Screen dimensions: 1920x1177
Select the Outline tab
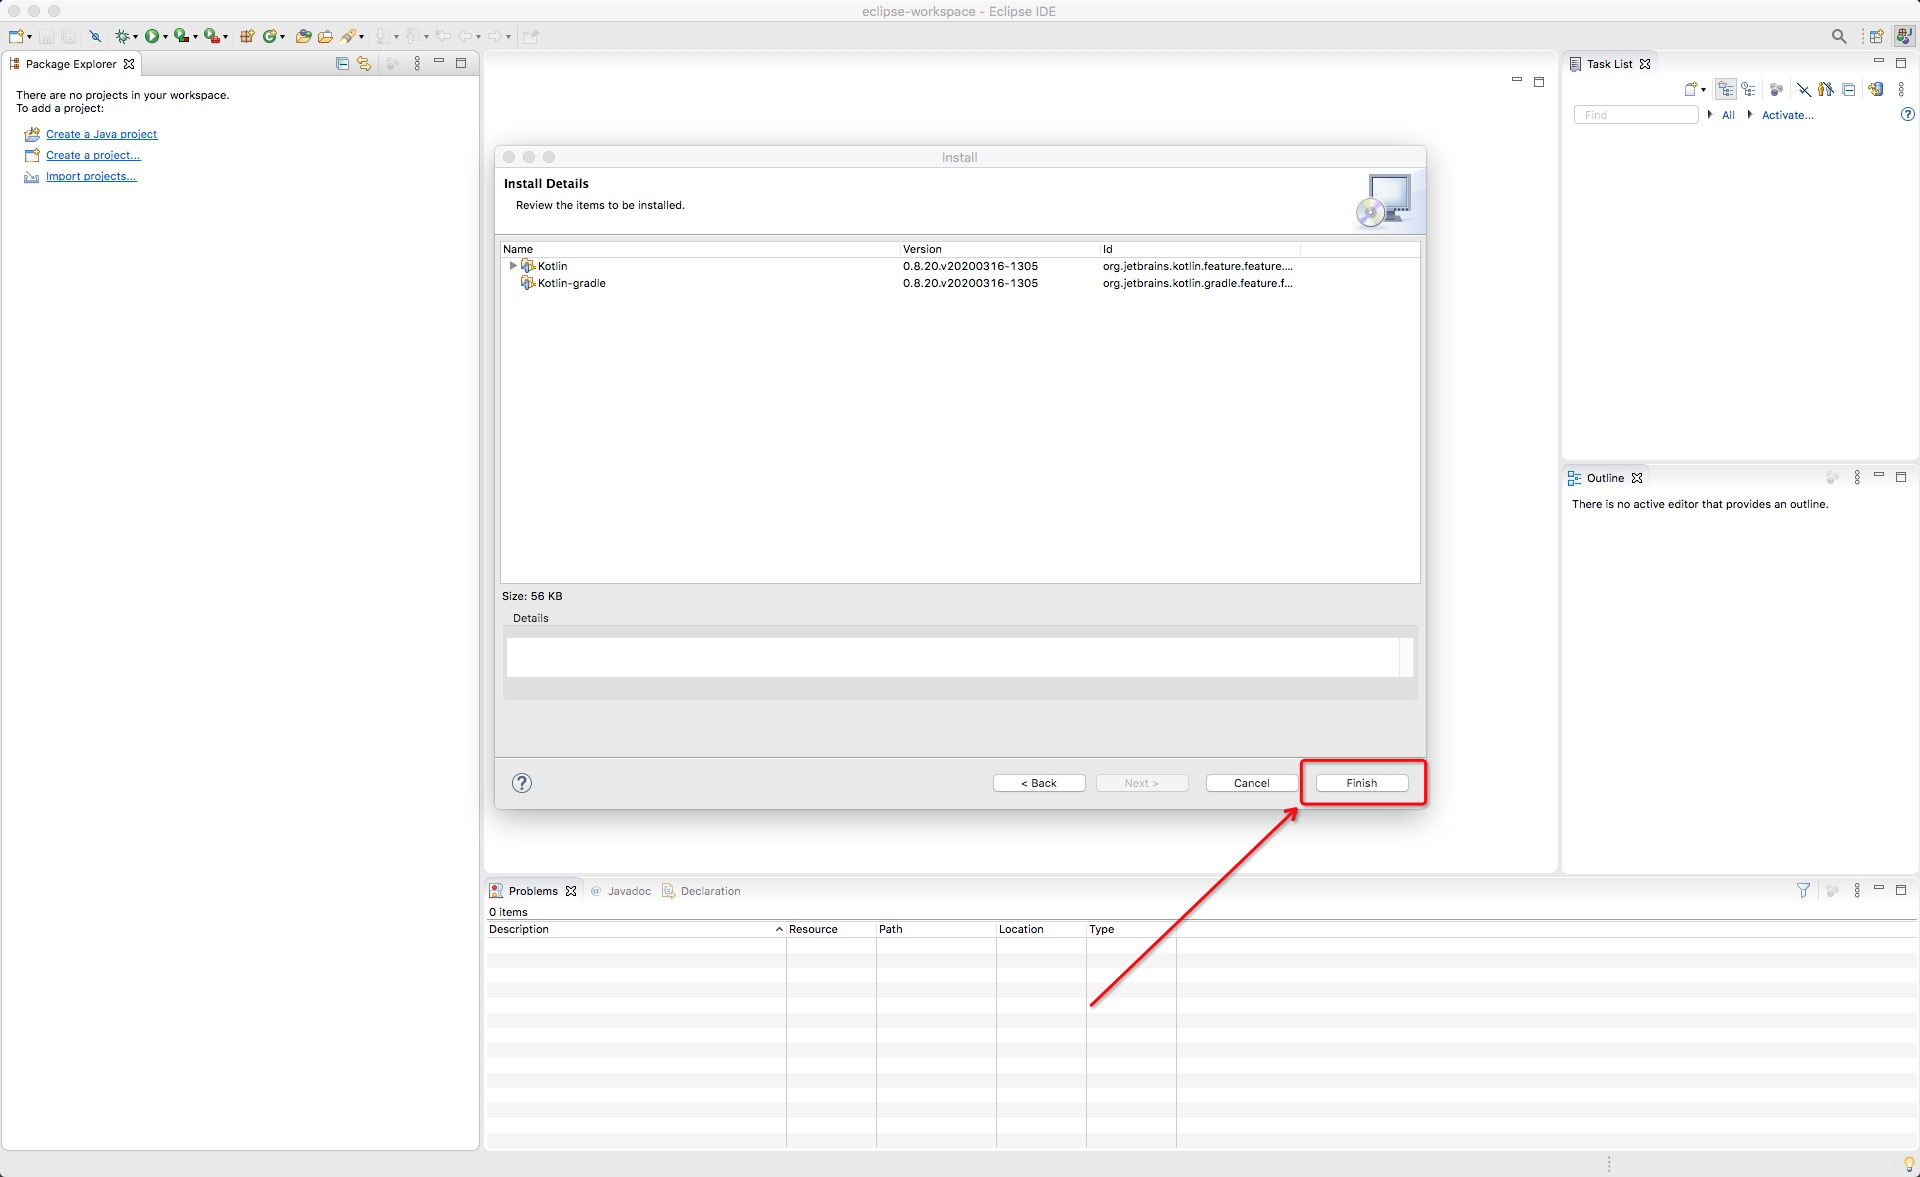1605,478
